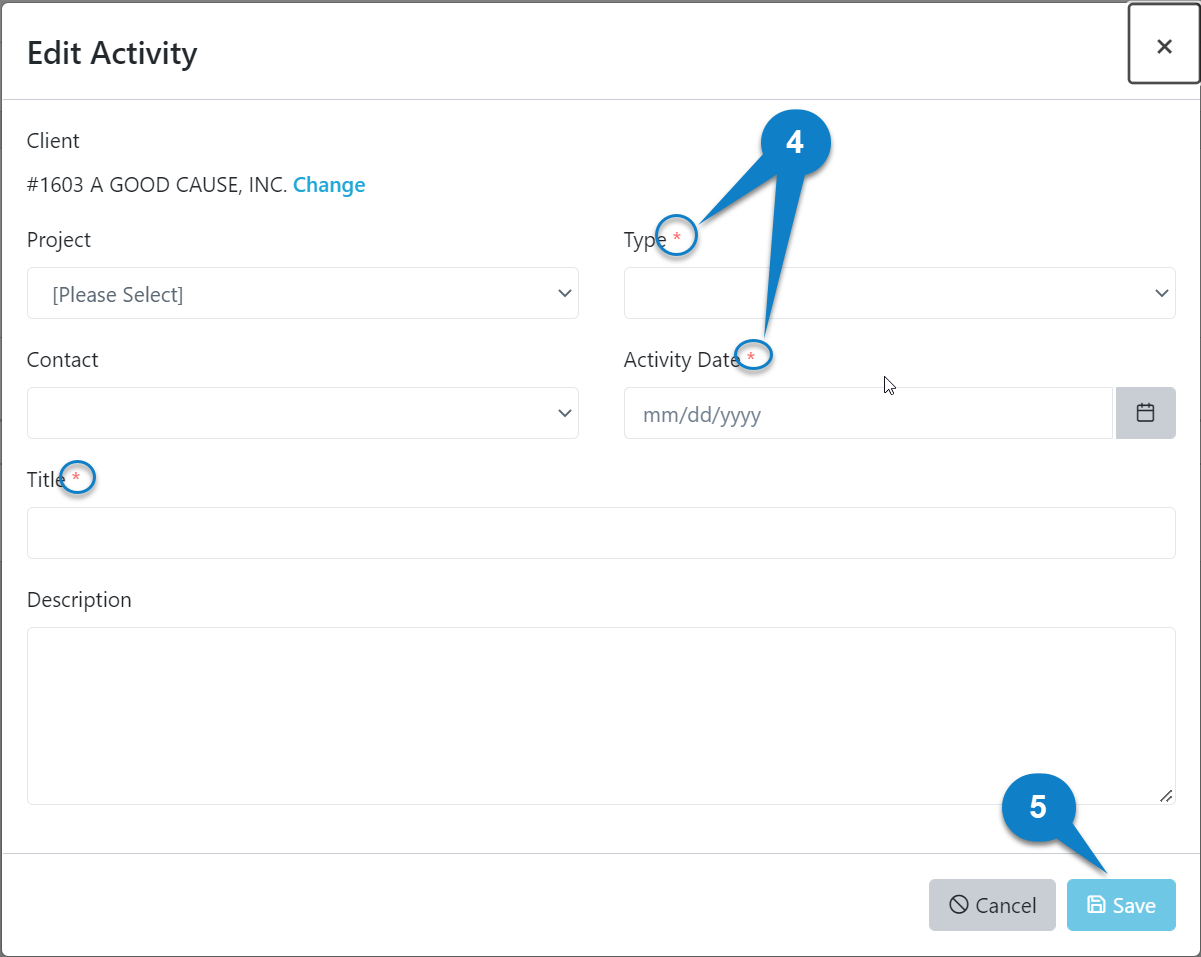Open the Contact dropdown
The width and height of the screenshot is (1201, 957).
tap(302, 412)
